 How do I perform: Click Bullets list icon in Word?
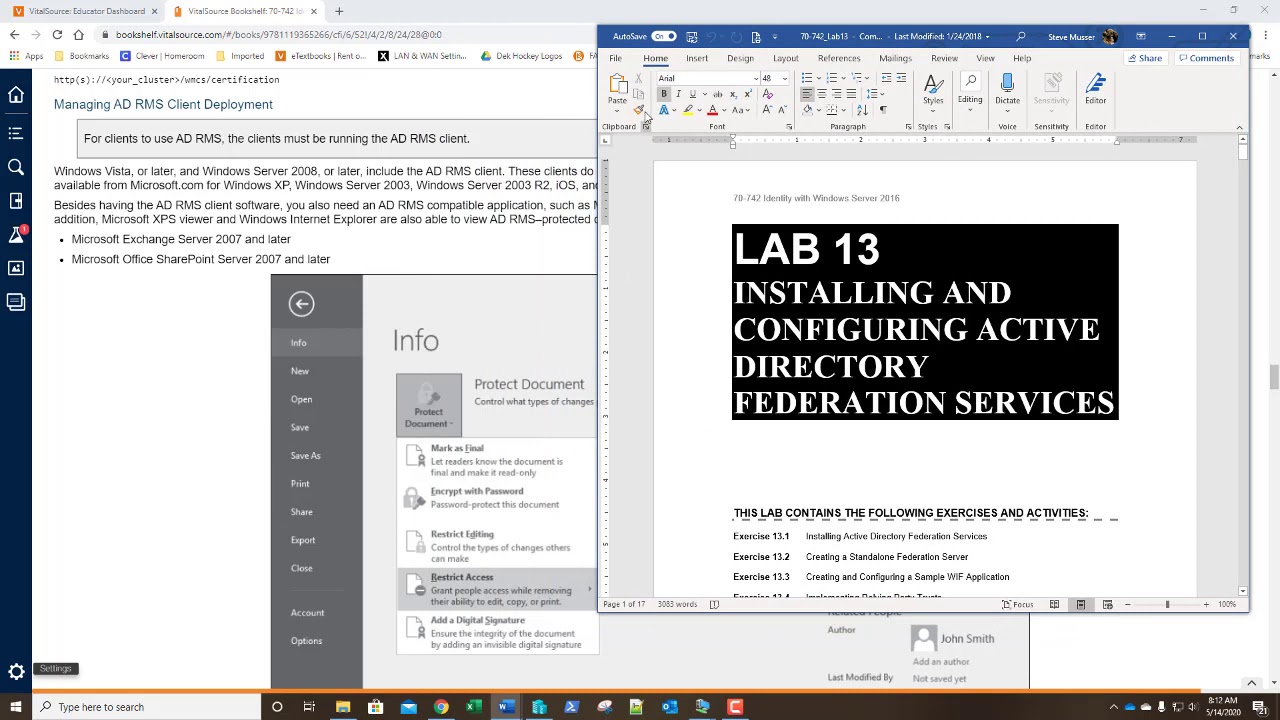tap(807, 78)
